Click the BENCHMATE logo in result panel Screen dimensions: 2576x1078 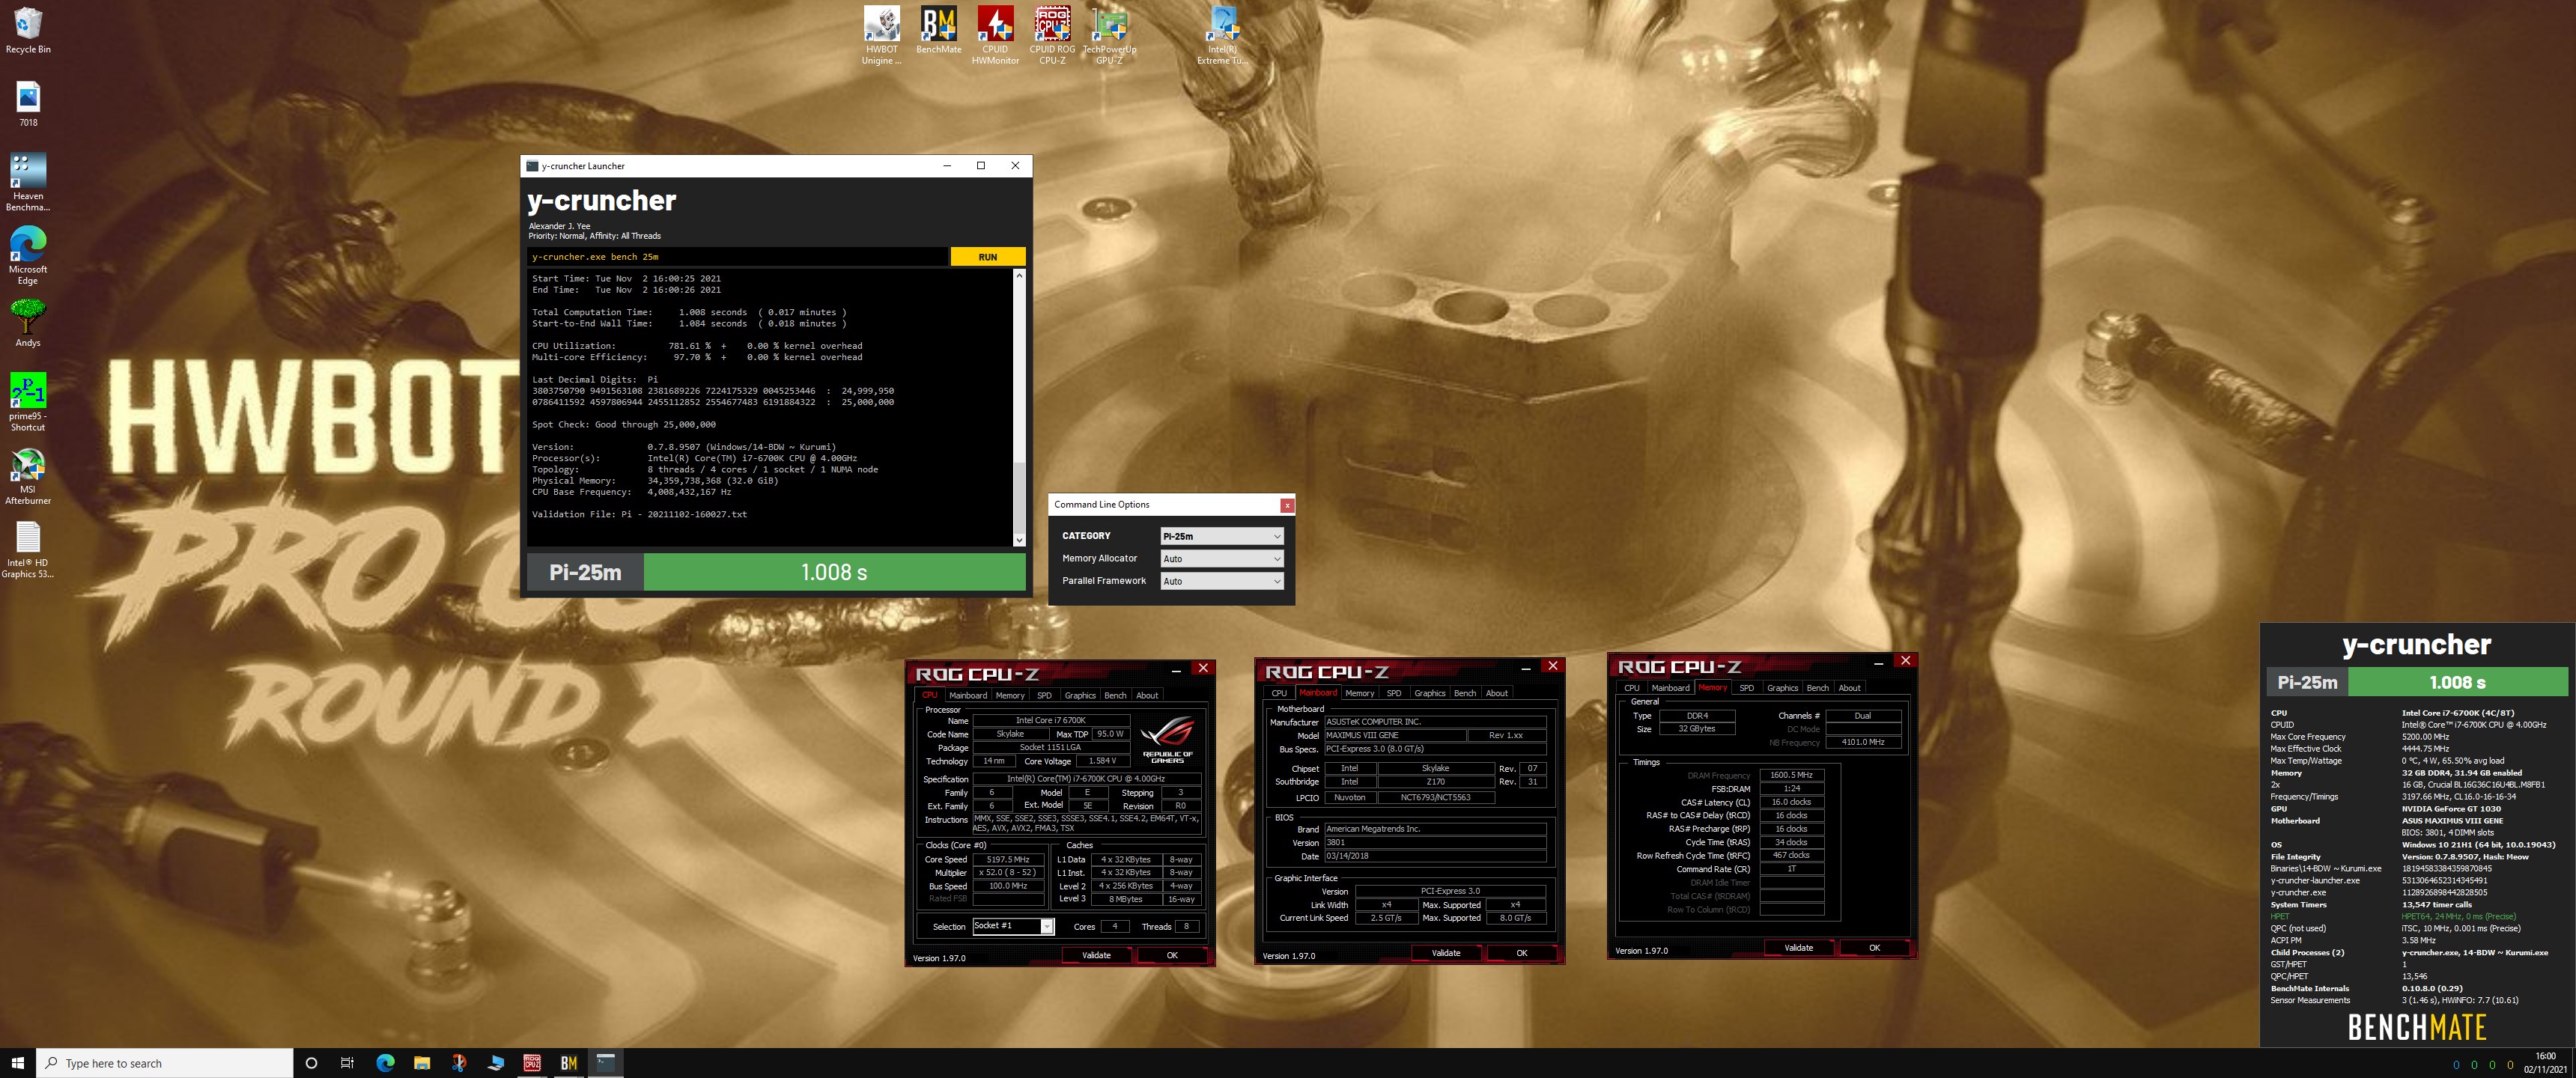tap(2416, 1027)
